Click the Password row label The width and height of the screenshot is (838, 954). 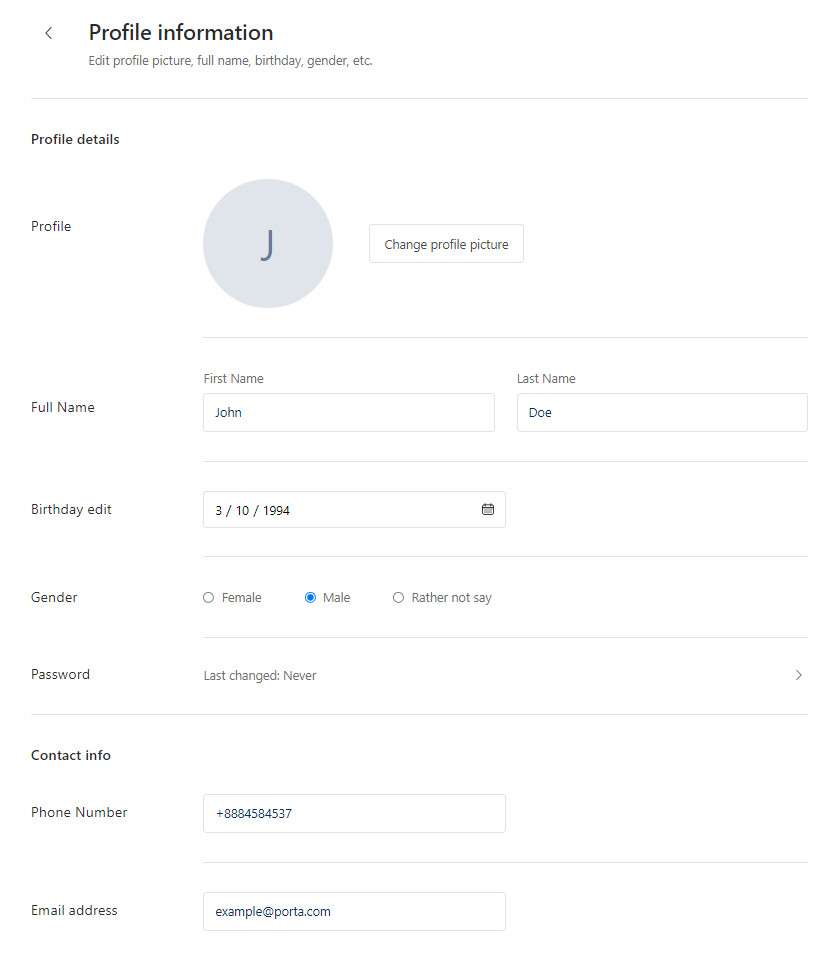click(x=60, y=674)
